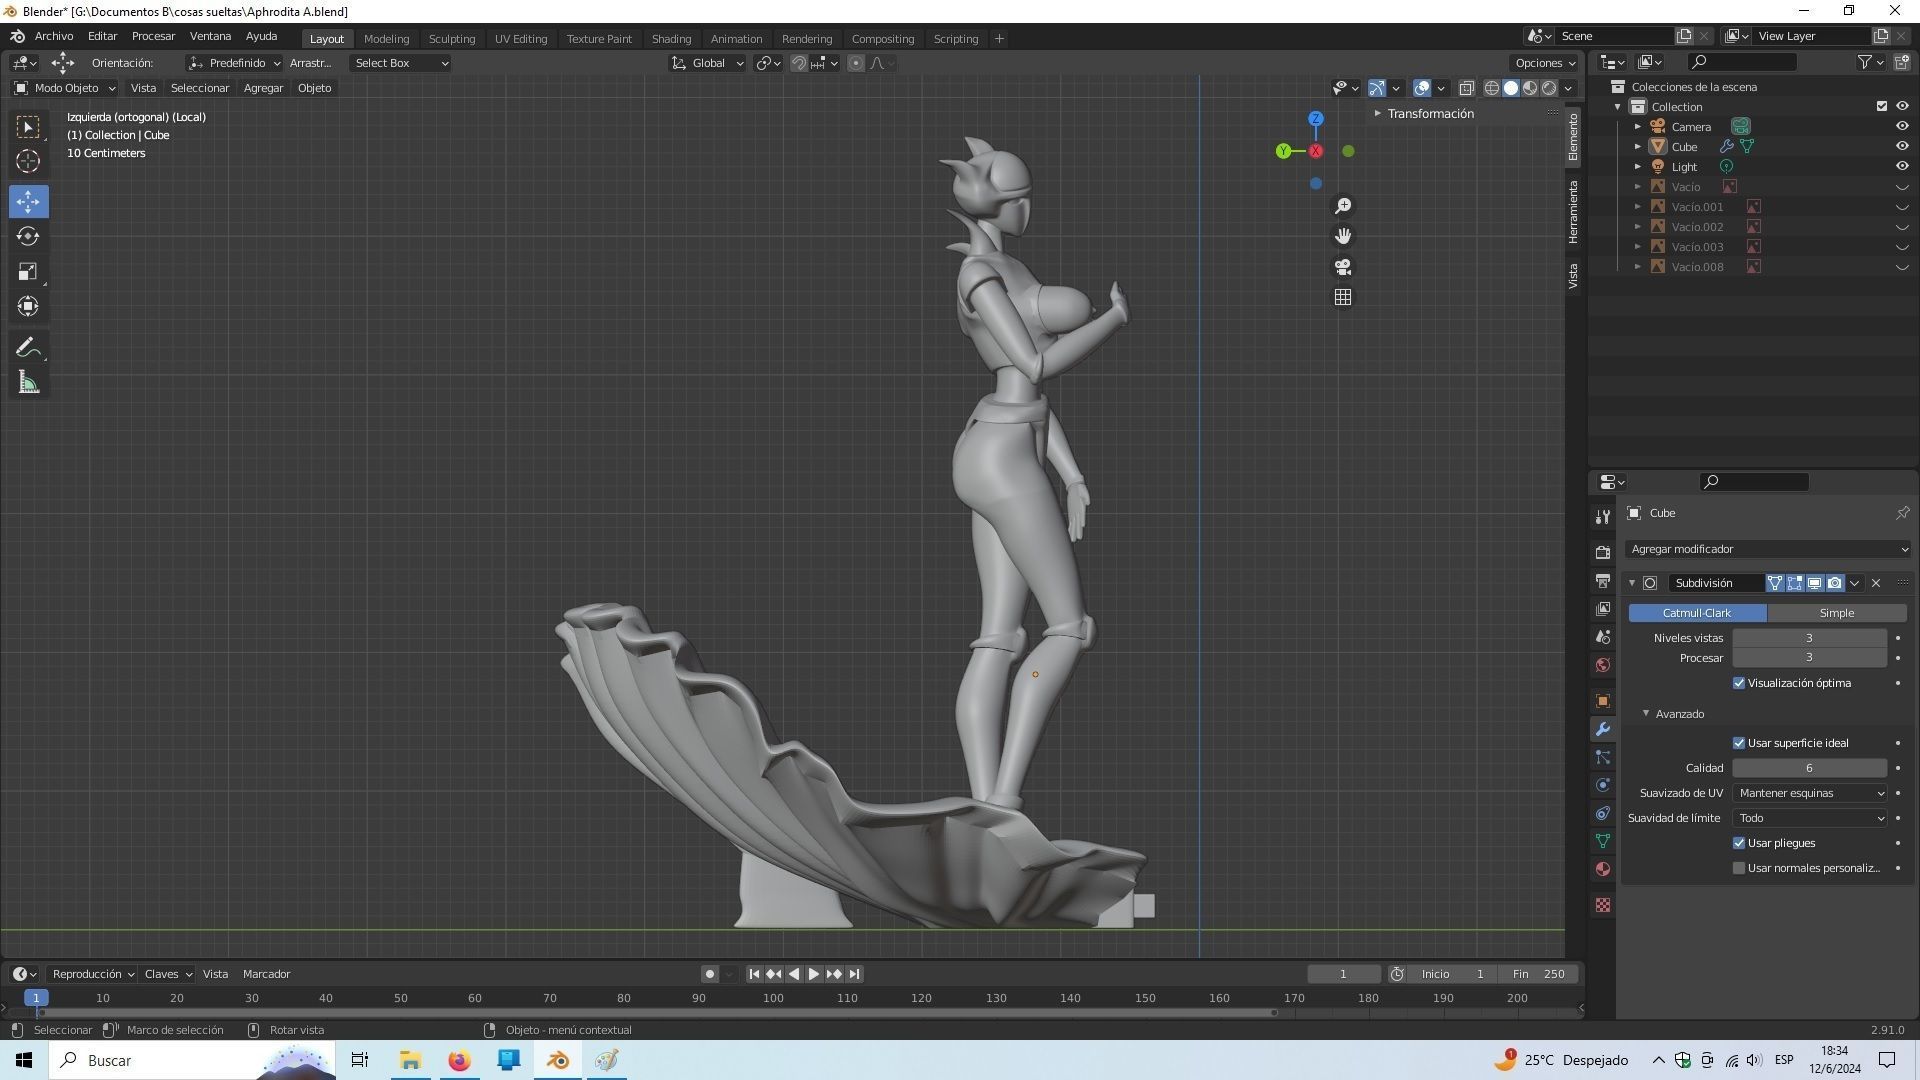Enable Usar normales personalizadas checkbox
The width and height of the screenshot is (1920, 1080).
coord(1739,868)
